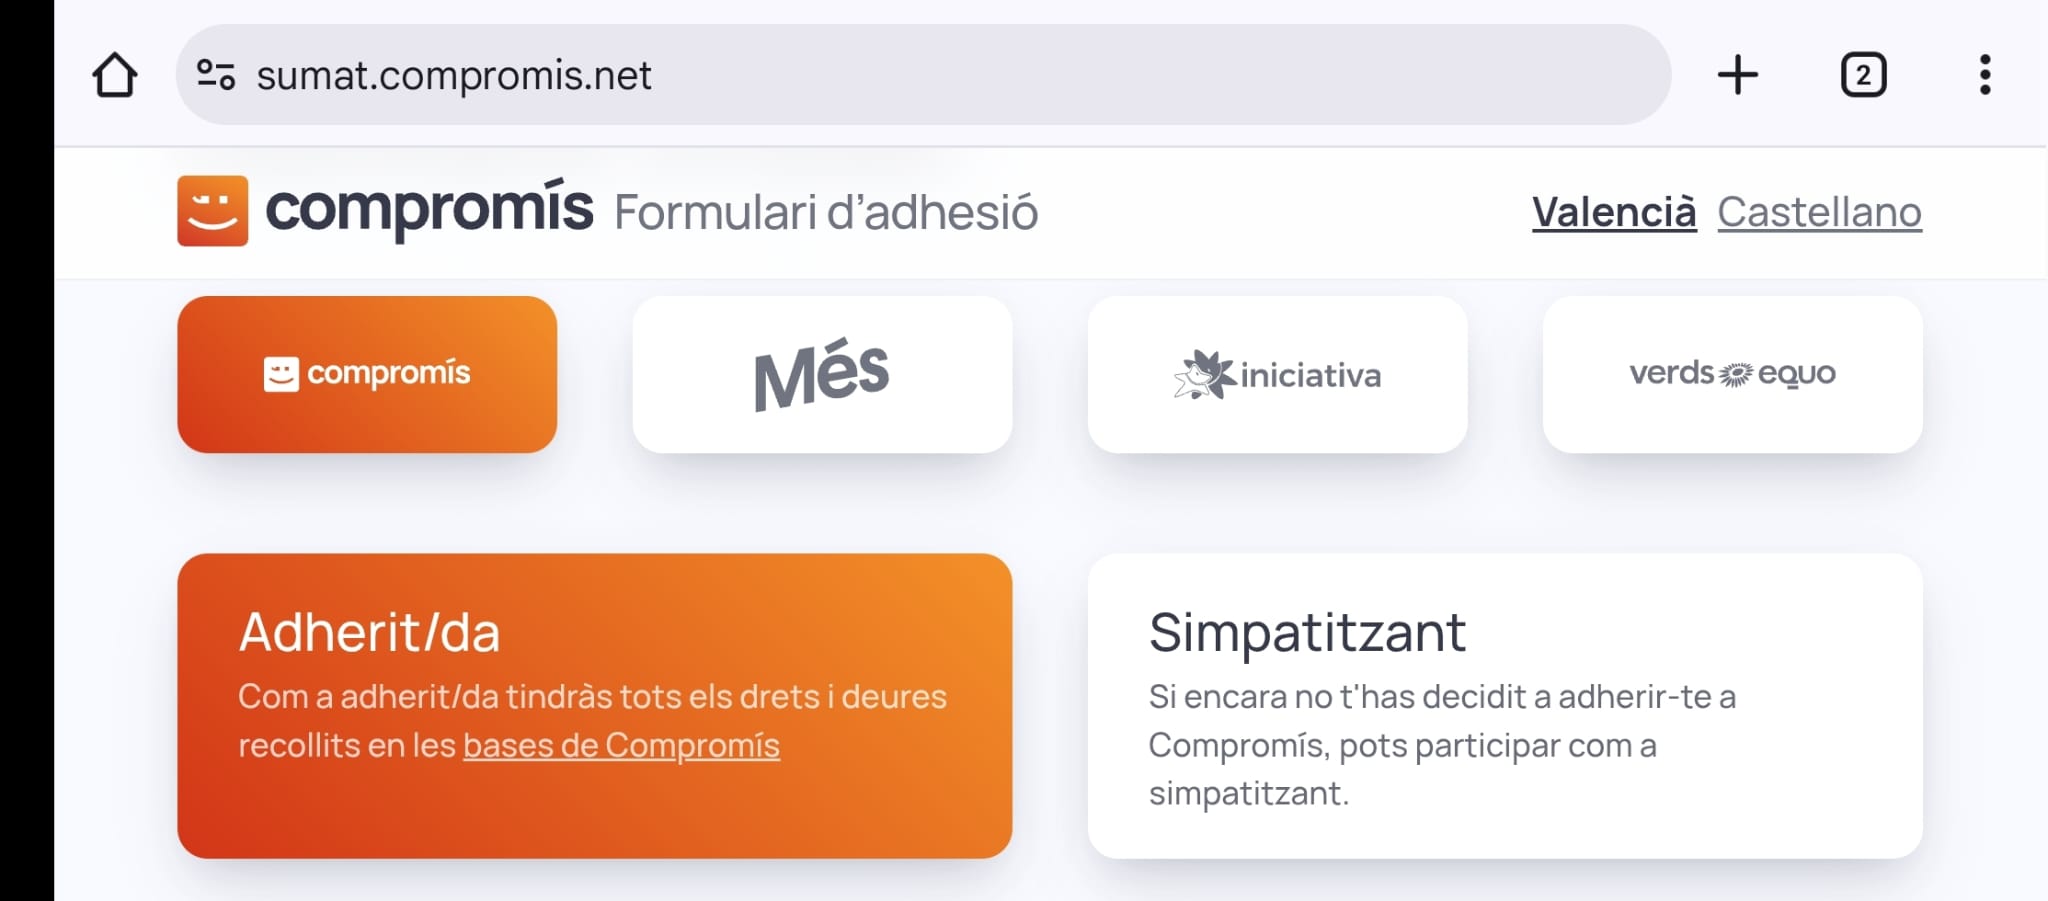
Task: Switch language to Valencià
Action: pos(1613,212)
